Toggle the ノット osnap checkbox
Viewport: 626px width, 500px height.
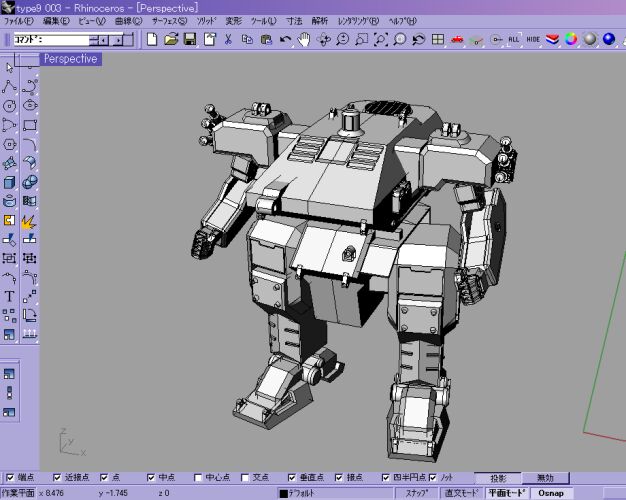pyautogui.click(x=433, y=477)
